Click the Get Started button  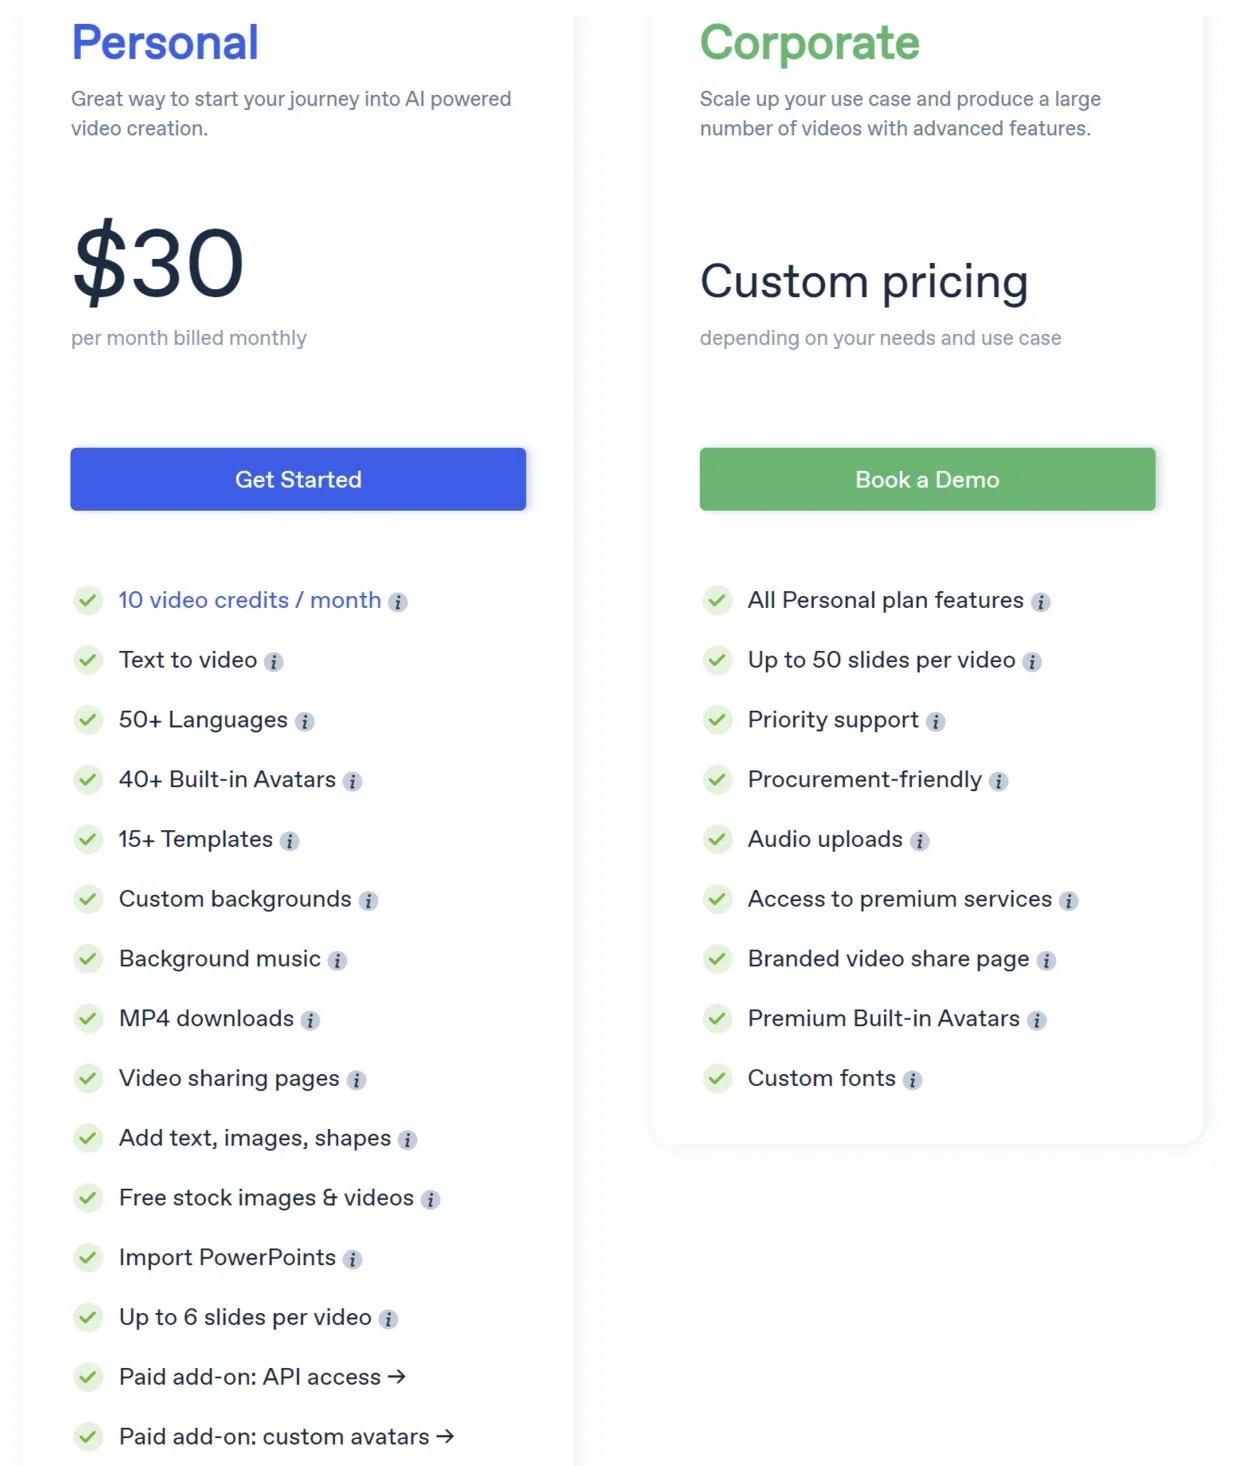pyautogui.click(x=298, y=479)
